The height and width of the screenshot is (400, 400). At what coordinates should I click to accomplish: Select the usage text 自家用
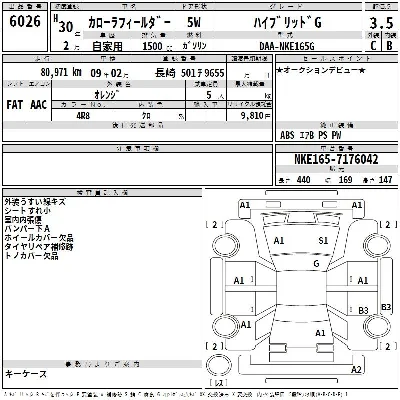(x=107, y=46)
